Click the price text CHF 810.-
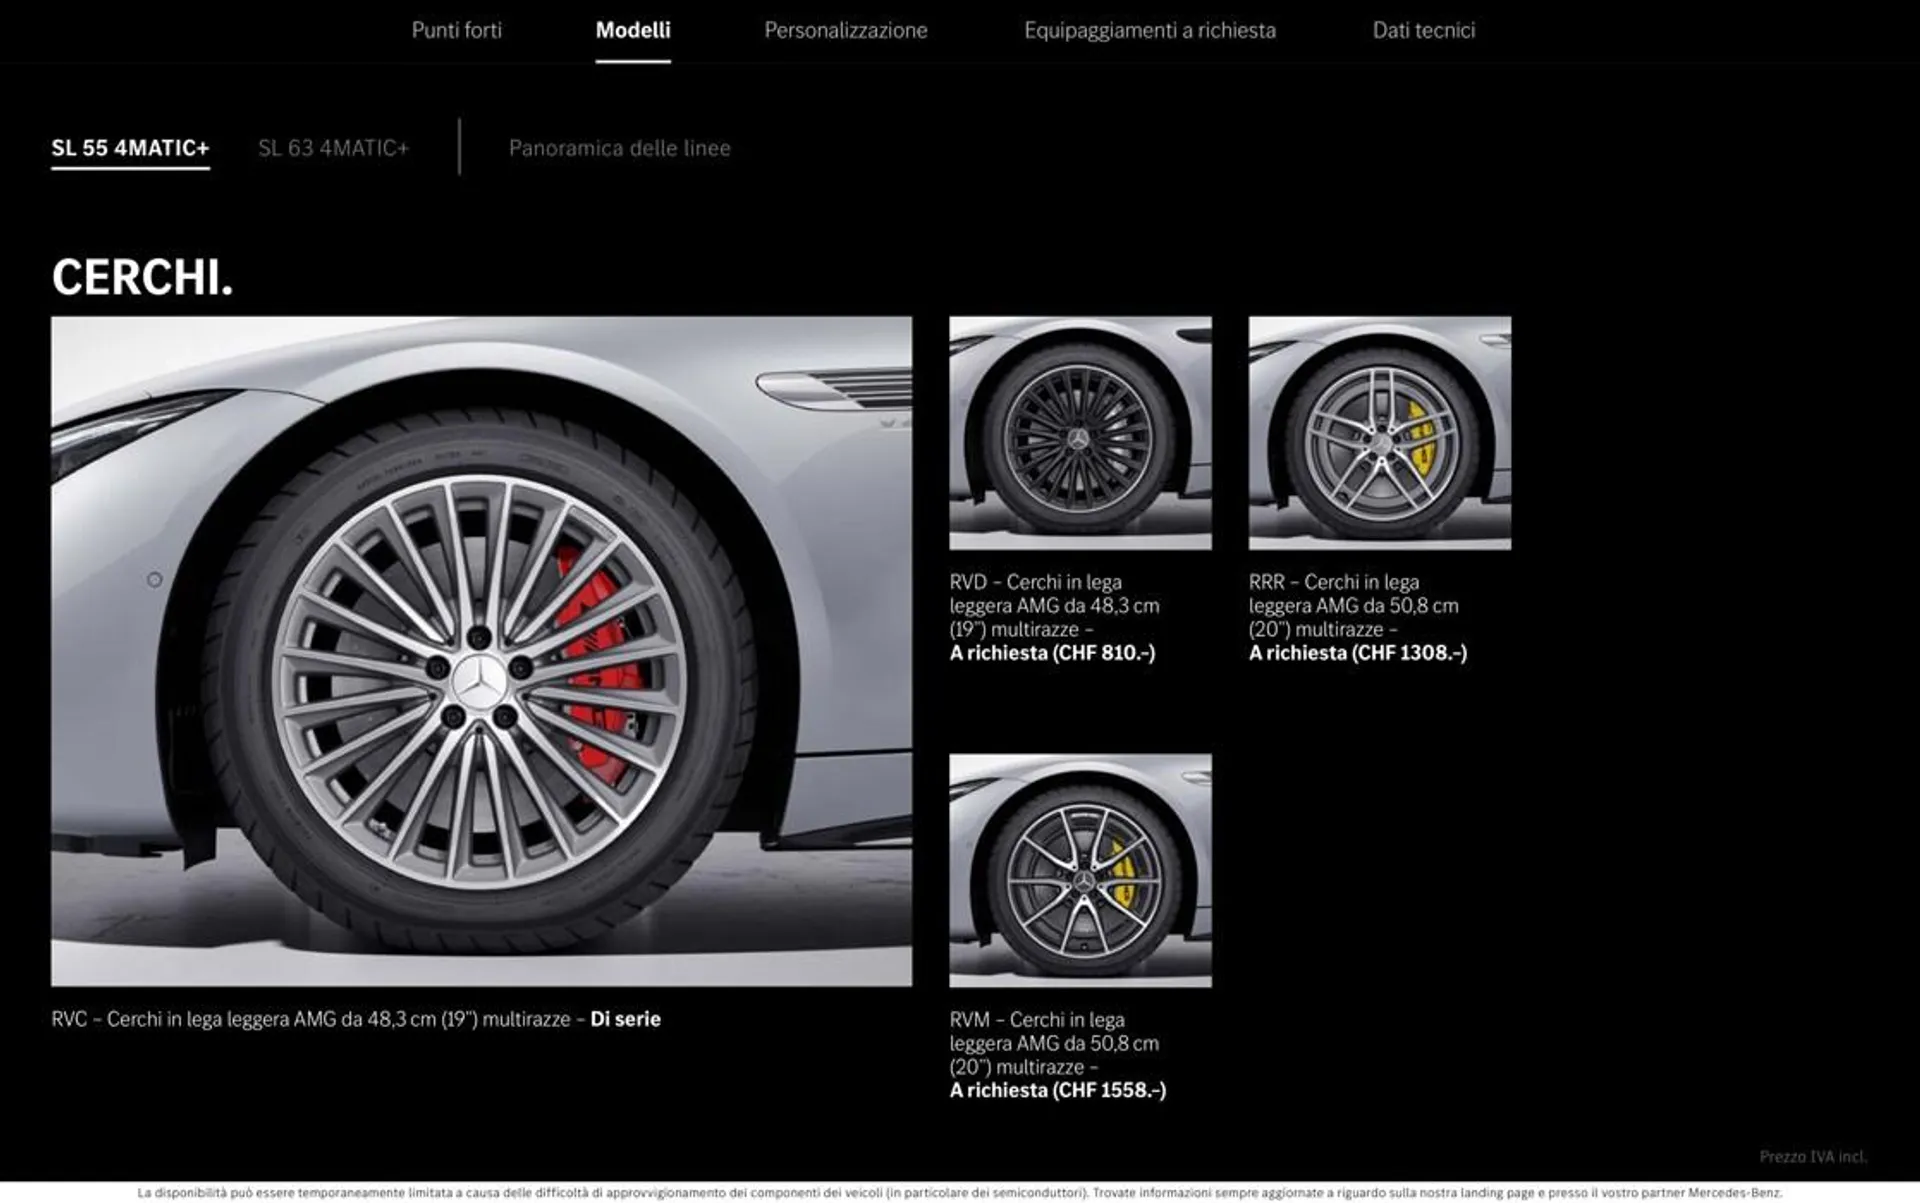The image size is (1920, 1203). tap(1103, 653)
